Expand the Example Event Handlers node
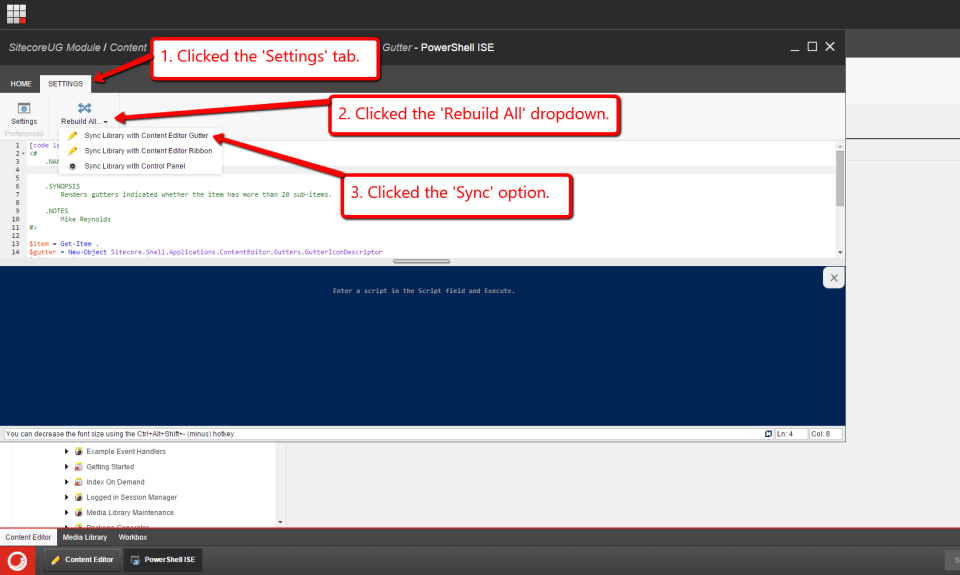 [67, 452]
